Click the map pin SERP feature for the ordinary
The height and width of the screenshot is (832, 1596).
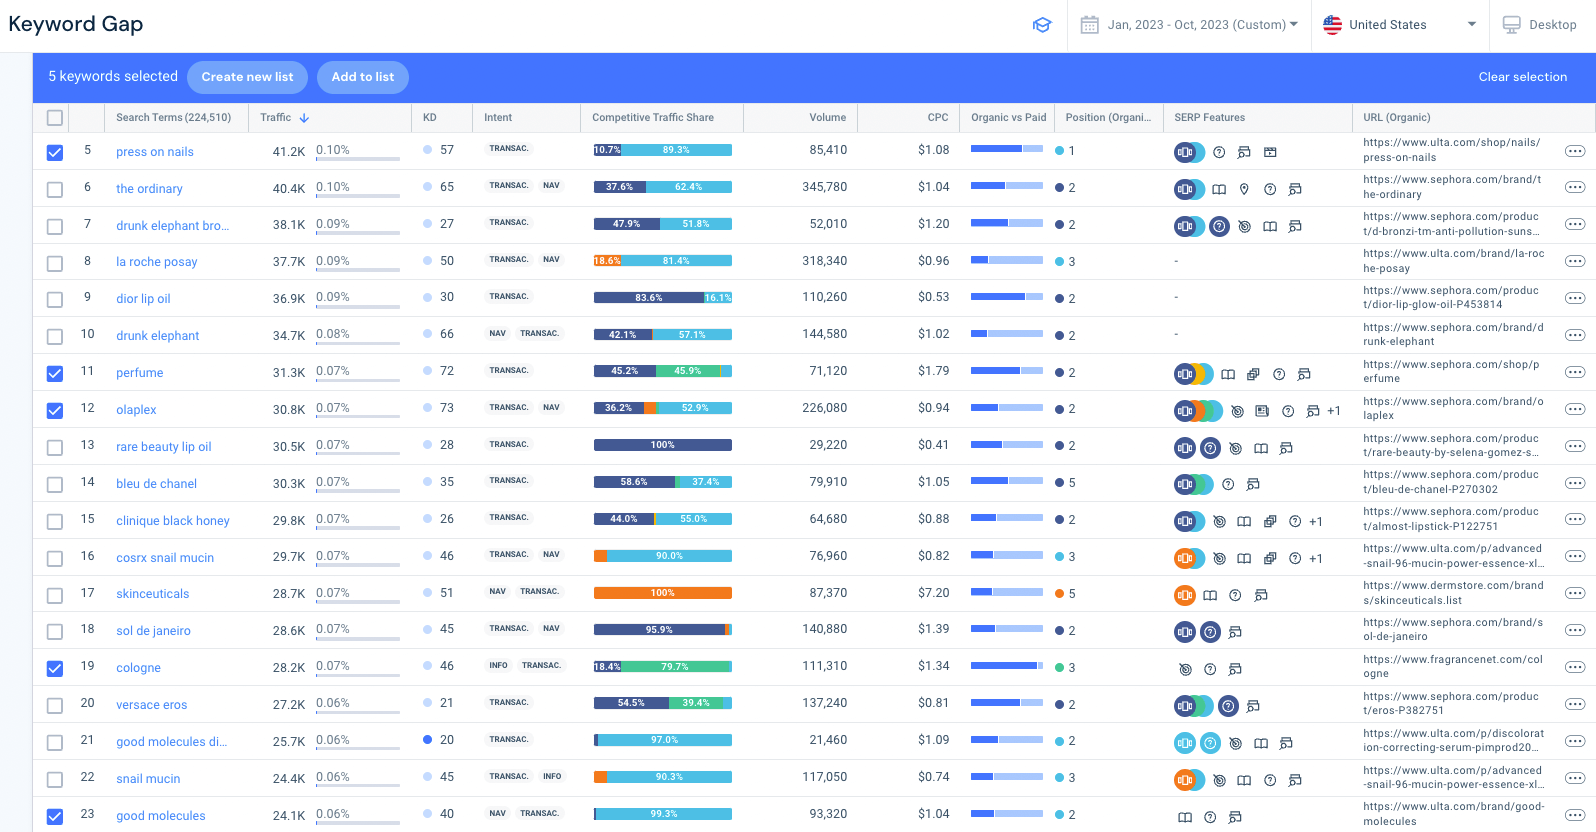1244,189
